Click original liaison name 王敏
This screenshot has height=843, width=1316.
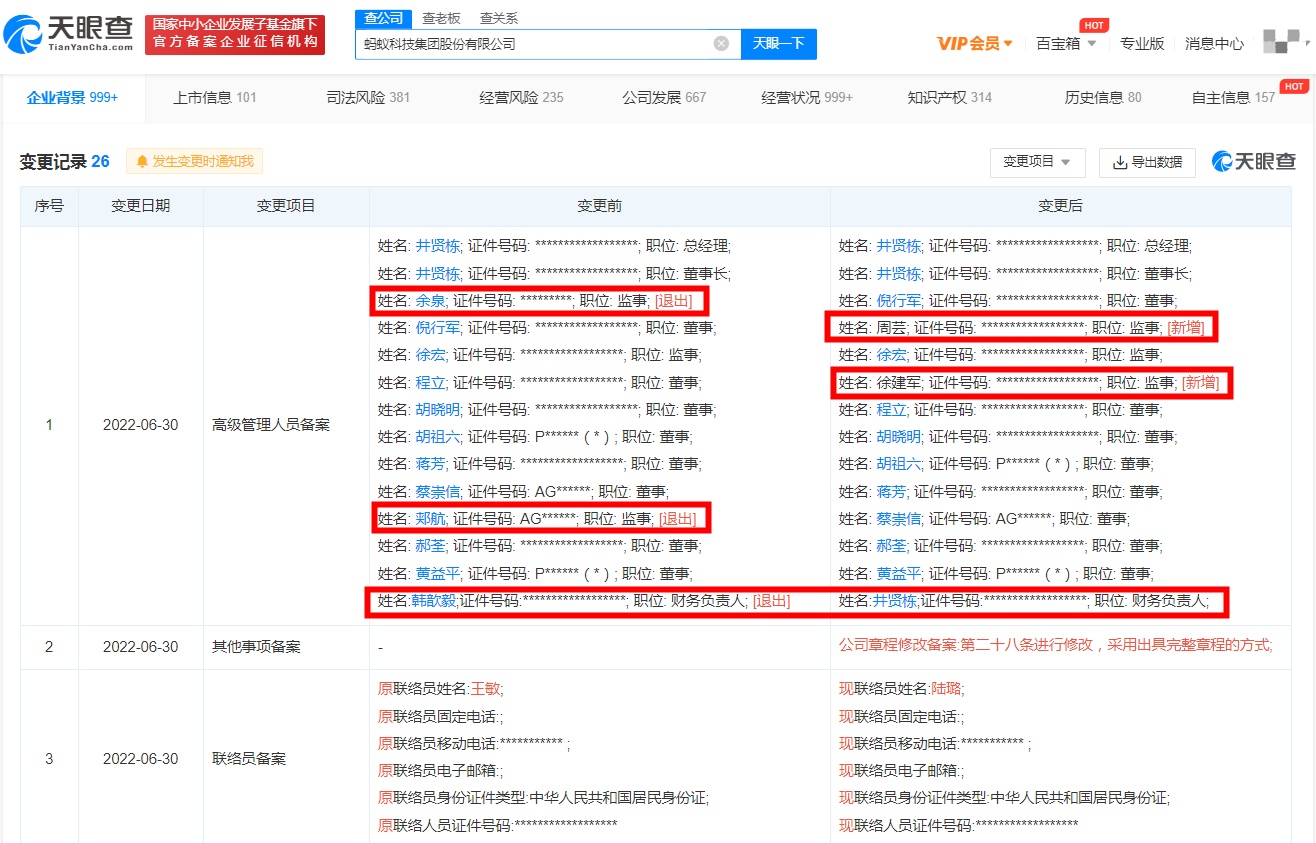click(x=484, y=689)
